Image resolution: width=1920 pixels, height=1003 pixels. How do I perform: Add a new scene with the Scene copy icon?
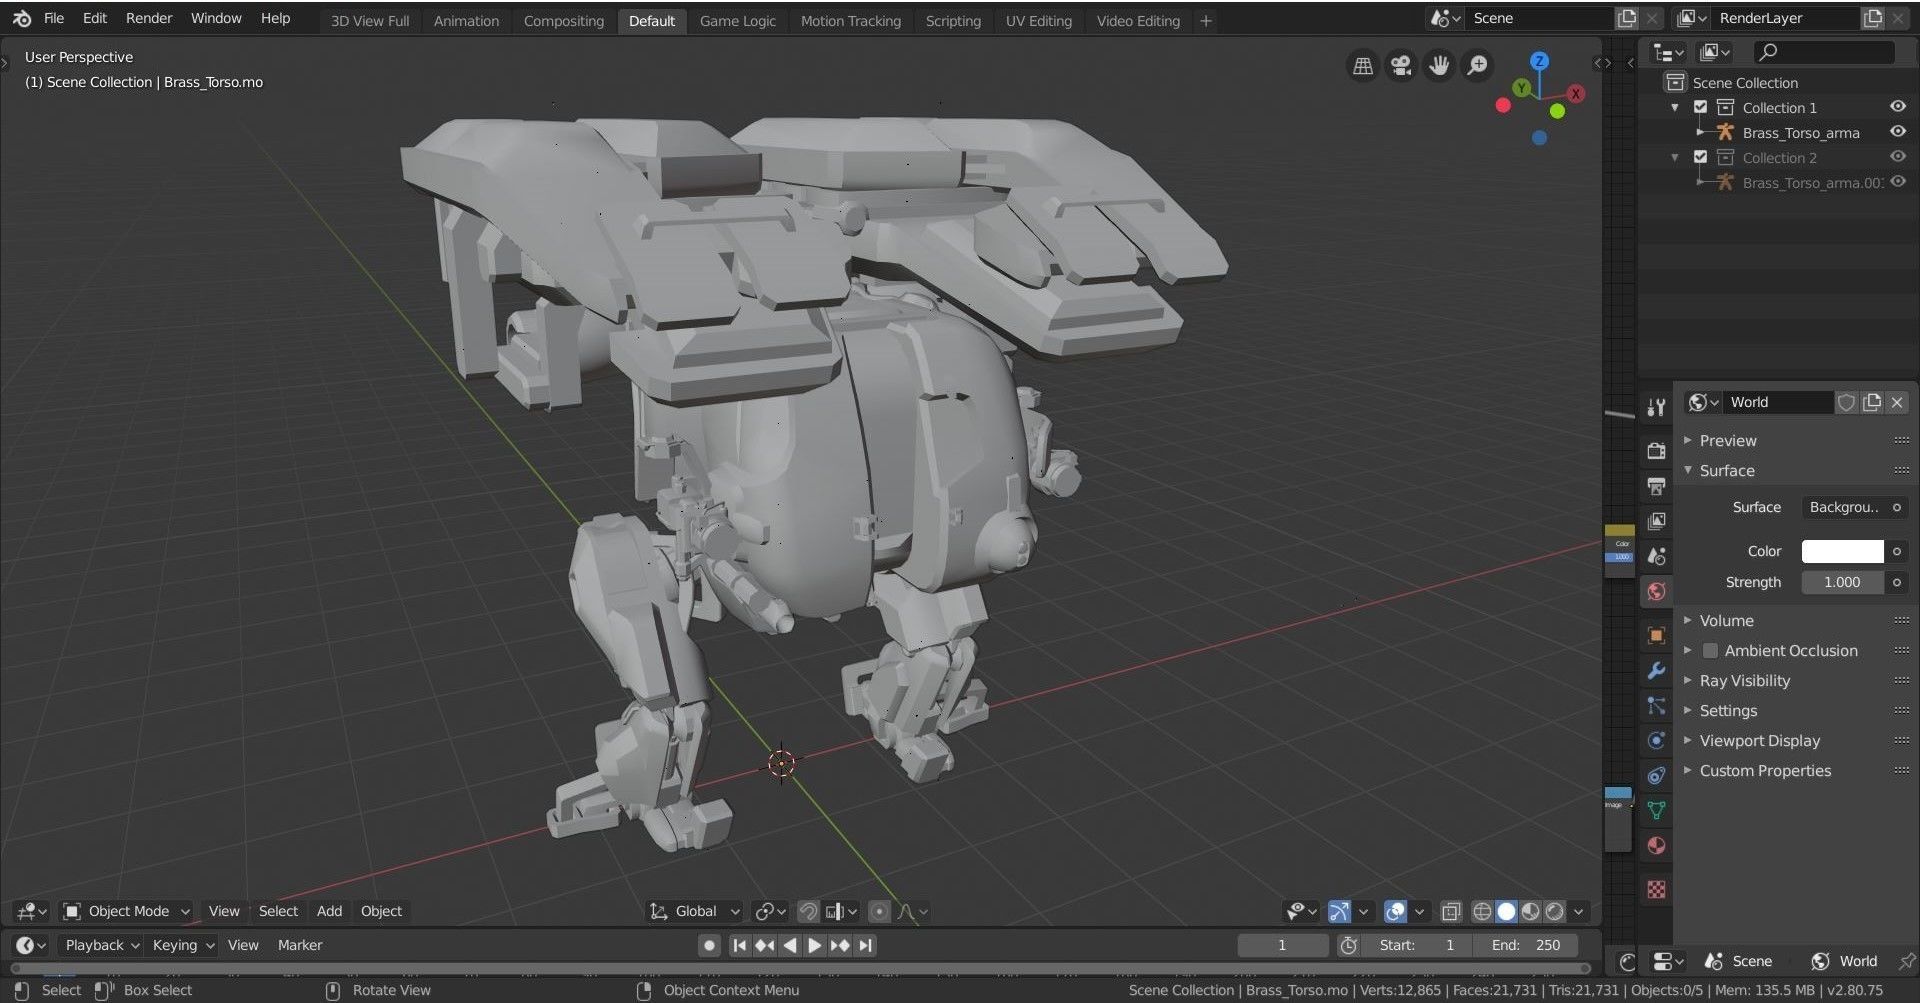(1627, 18)
